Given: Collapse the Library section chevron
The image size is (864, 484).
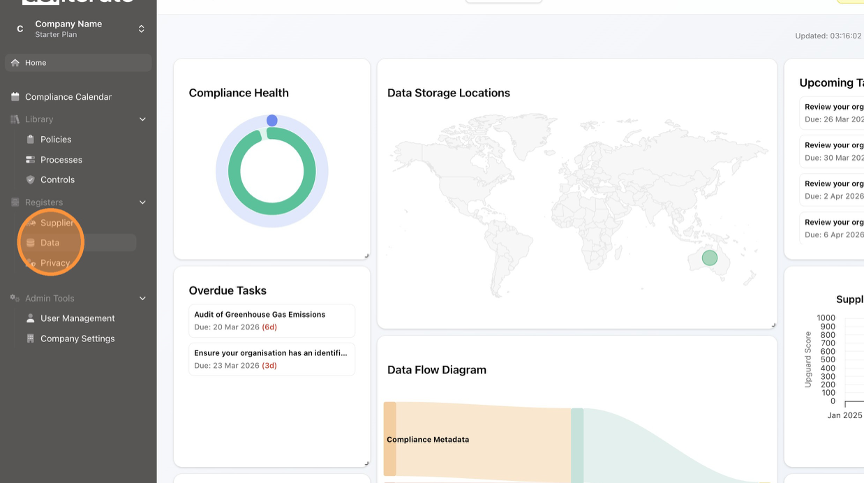Looking at the screenshot, I should coord(142,120).
